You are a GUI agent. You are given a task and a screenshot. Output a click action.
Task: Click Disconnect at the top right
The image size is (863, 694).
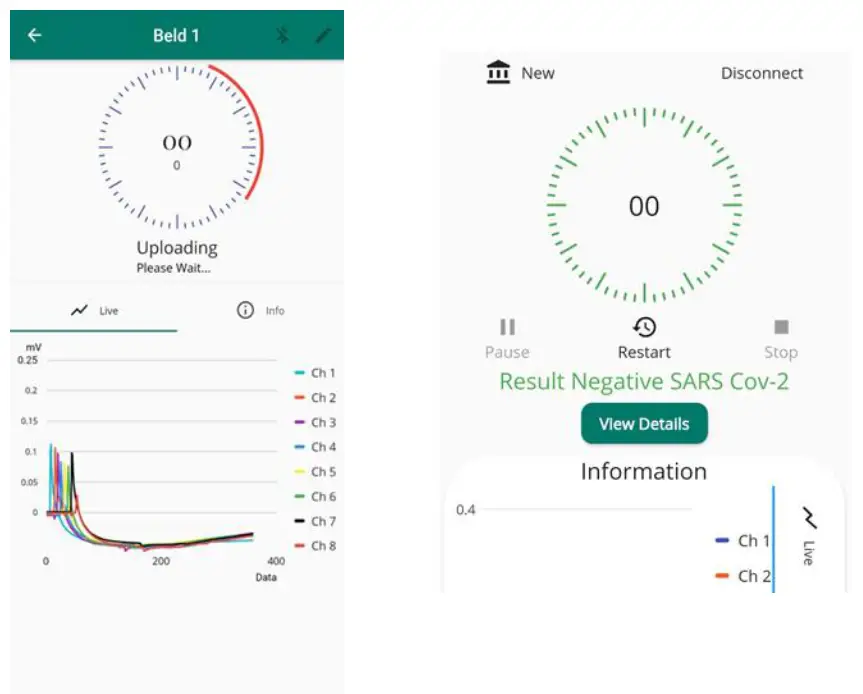point(762,72)
